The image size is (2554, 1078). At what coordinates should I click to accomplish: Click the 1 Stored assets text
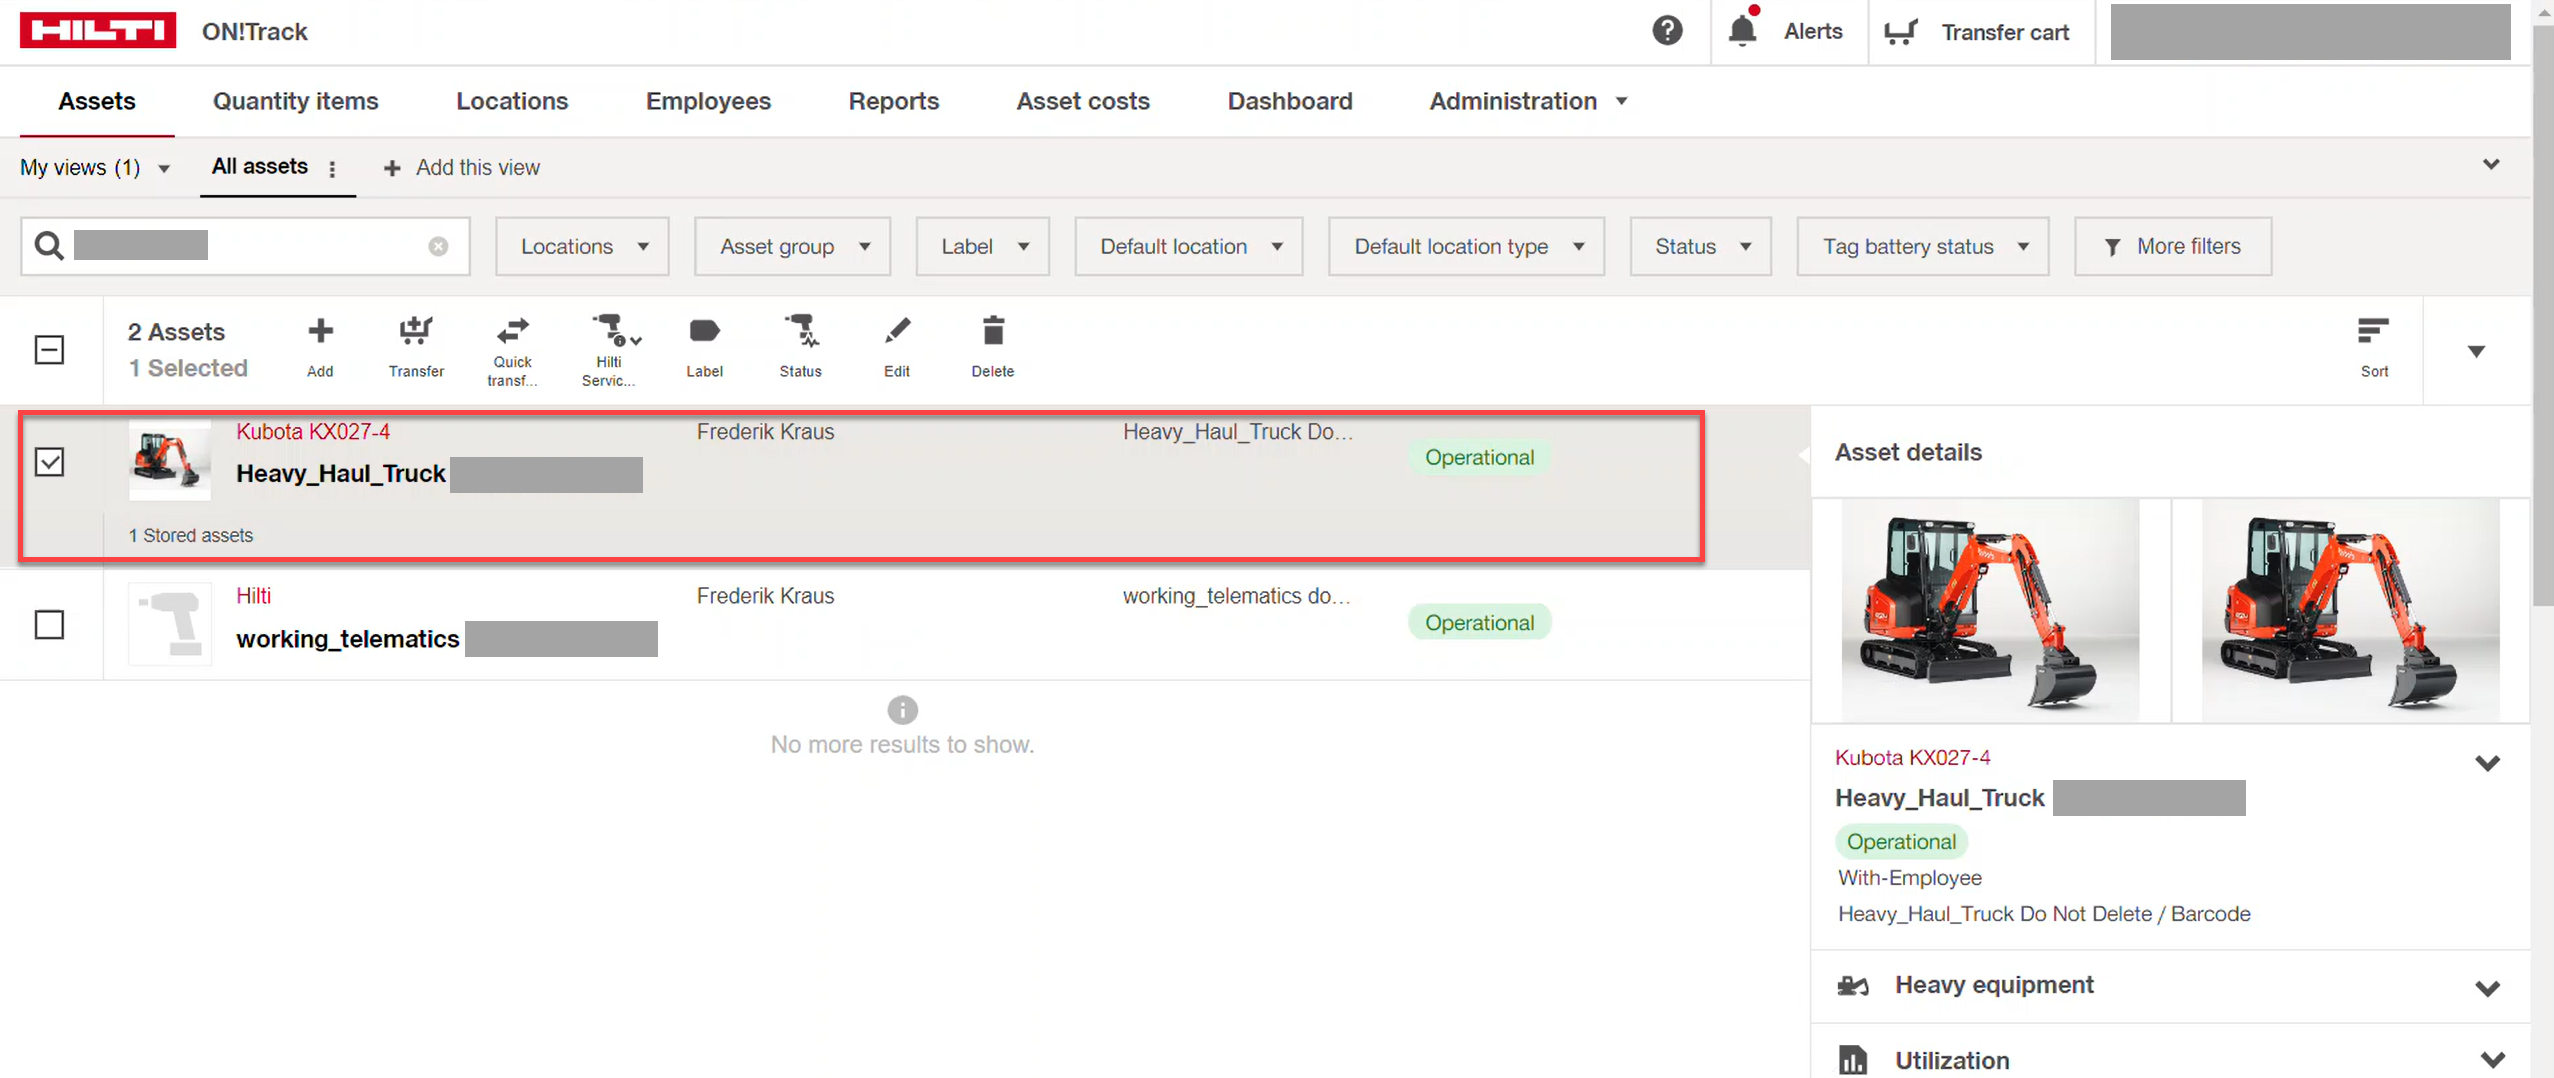pos(191,535)
